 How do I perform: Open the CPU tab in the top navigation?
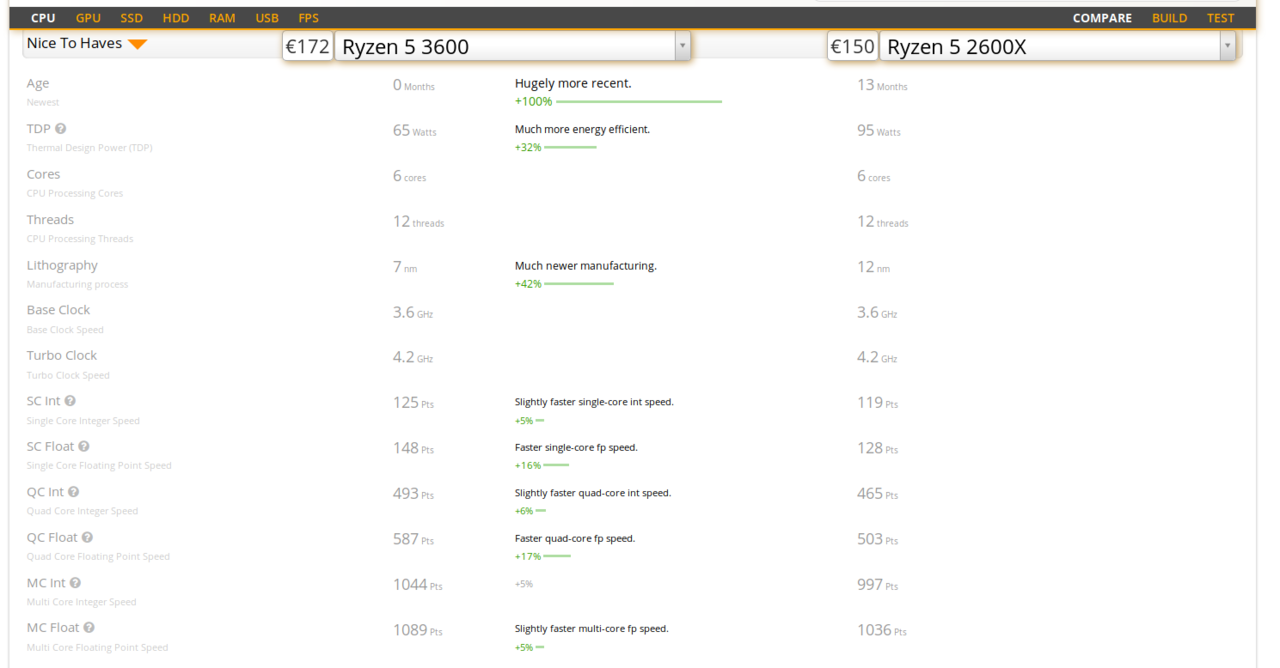[x=43, y=18]
